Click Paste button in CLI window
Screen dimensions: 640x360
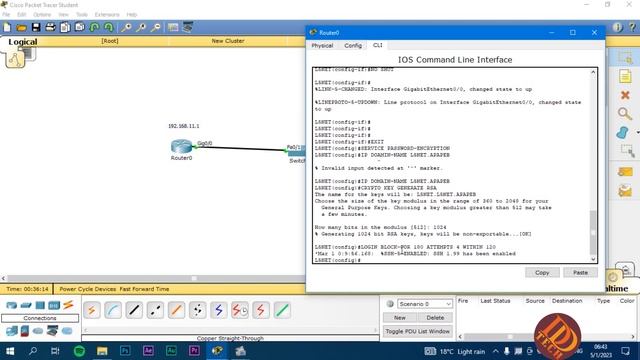click(580, 272)
